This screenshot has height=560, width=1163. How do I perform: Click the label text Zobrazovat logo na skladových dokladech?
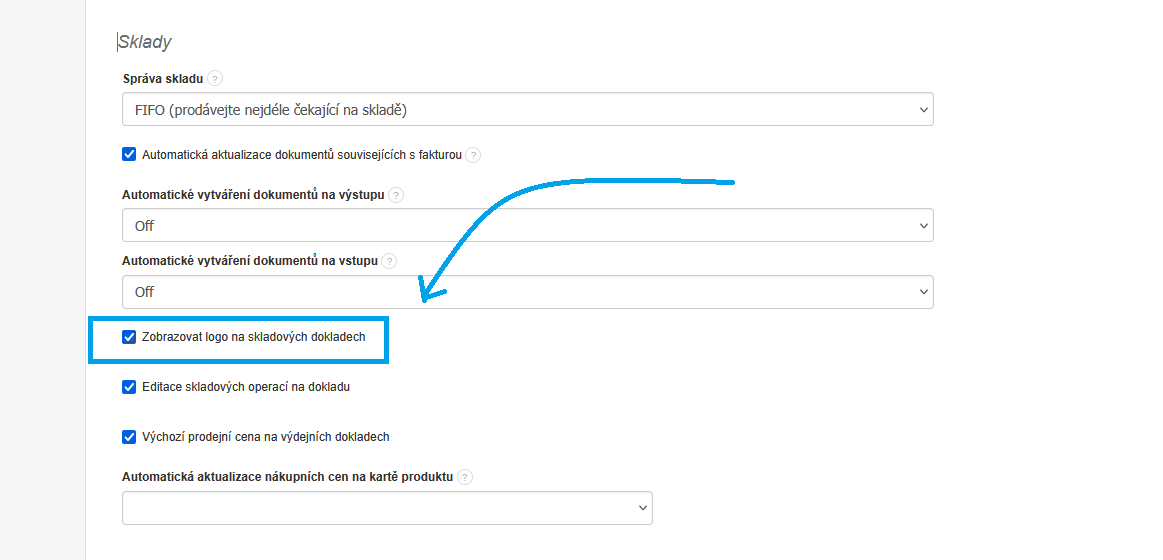coord(254,337)
